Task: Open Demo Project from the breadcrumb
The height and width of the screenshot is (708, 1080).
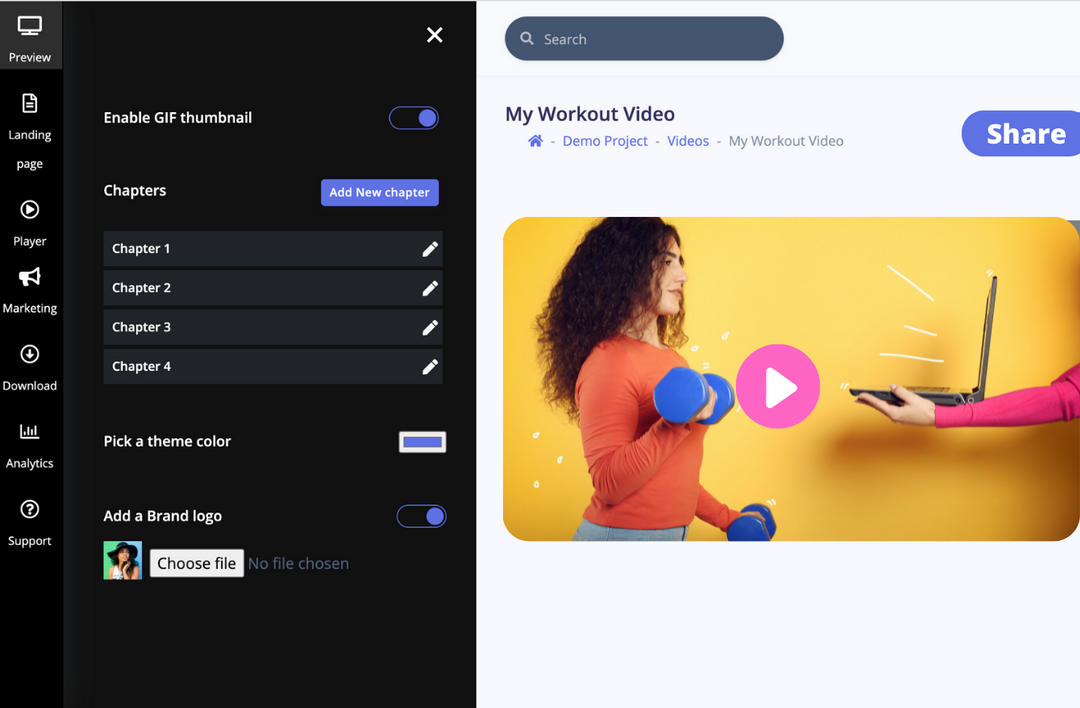Action: click(605, 141)
